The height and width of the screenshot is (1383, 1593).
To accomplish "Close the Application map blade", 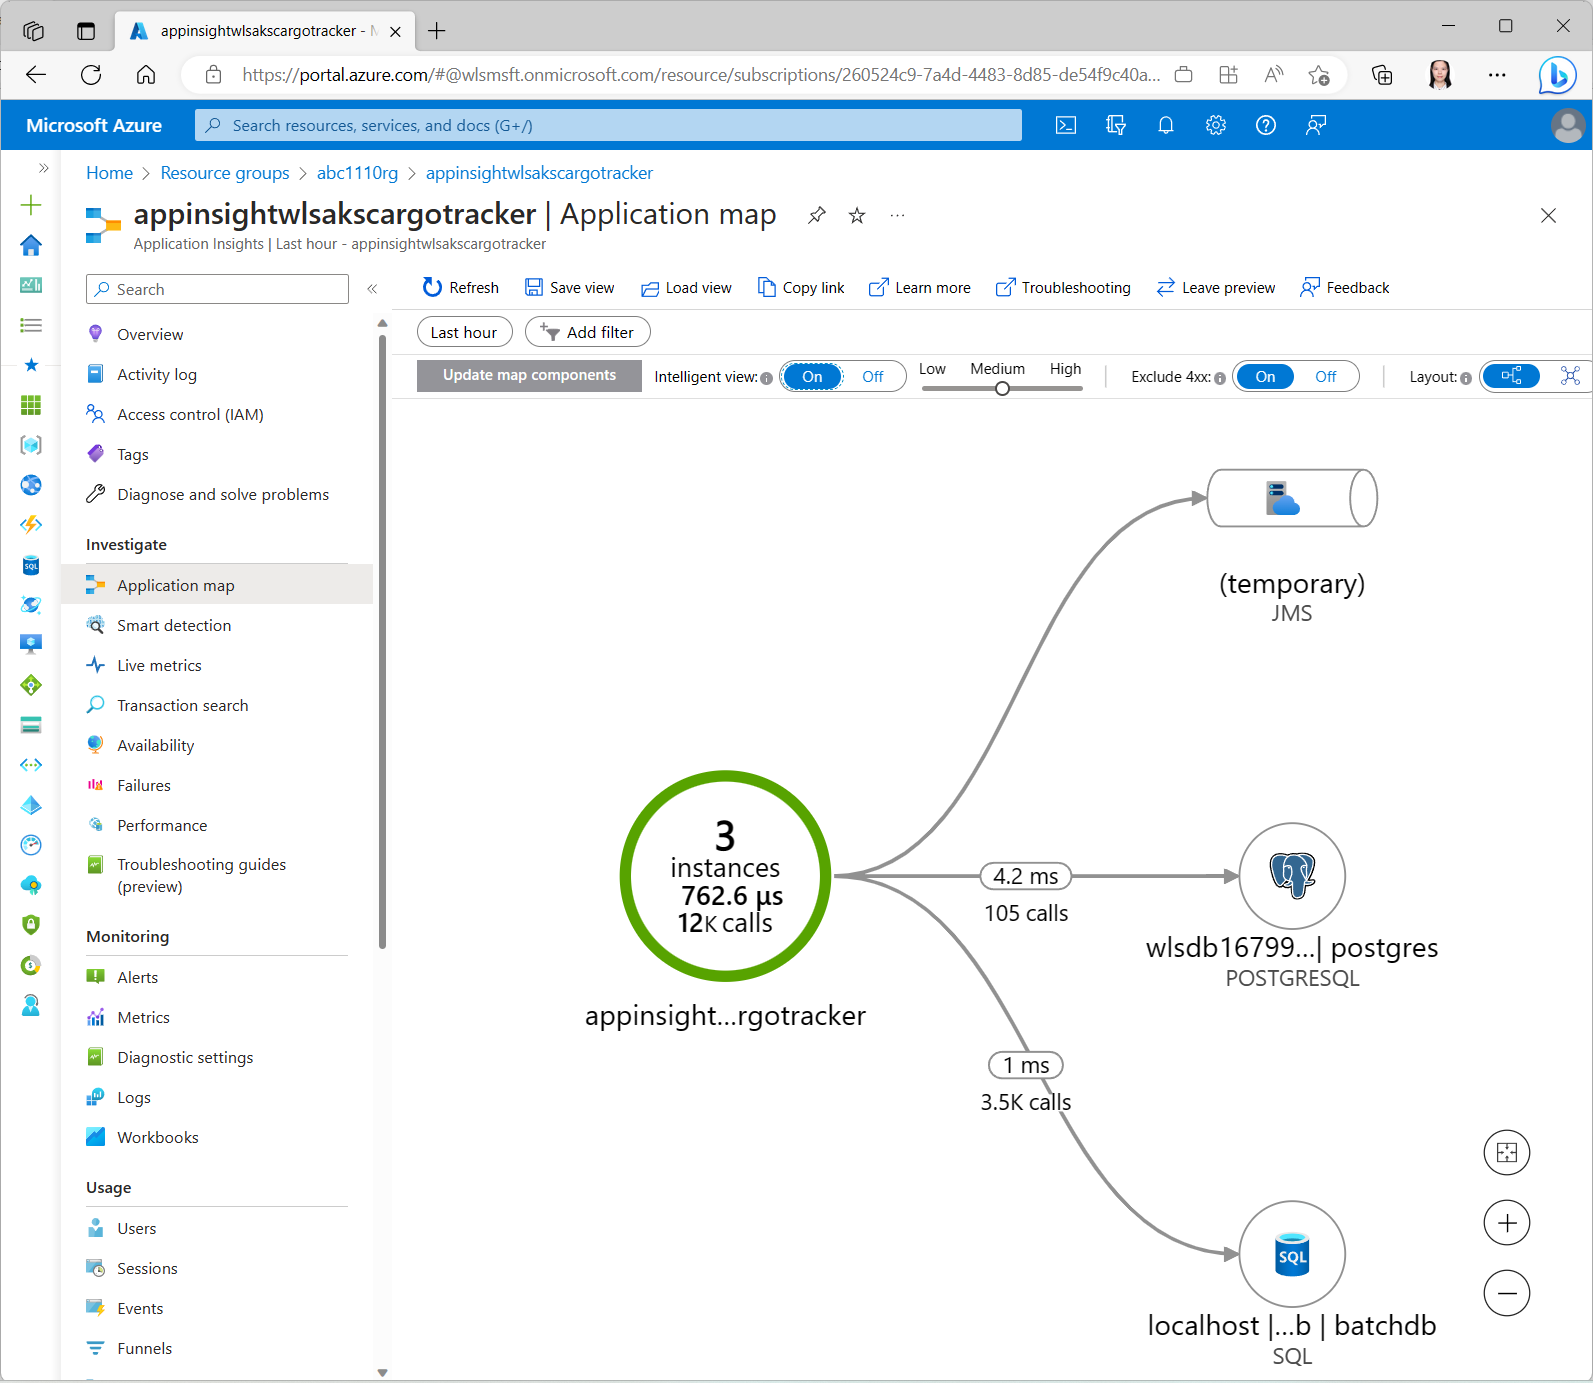I will (1548, 215).
